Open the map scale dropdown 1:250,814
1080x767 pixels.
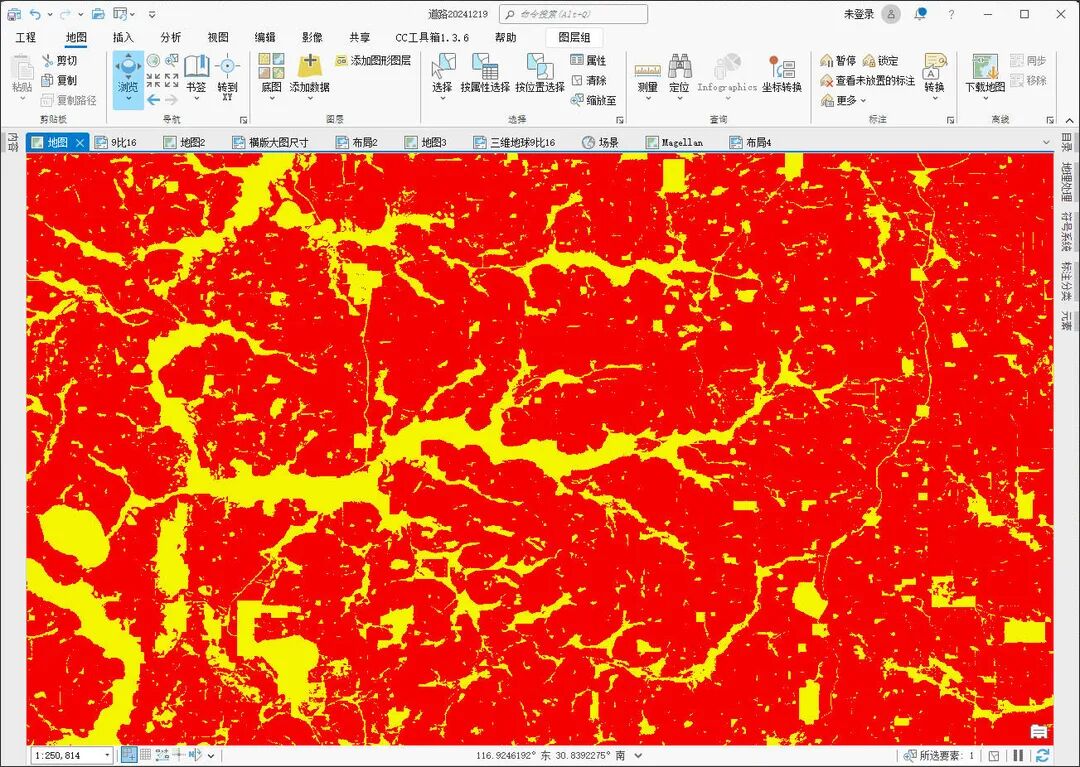coord(107,755)
